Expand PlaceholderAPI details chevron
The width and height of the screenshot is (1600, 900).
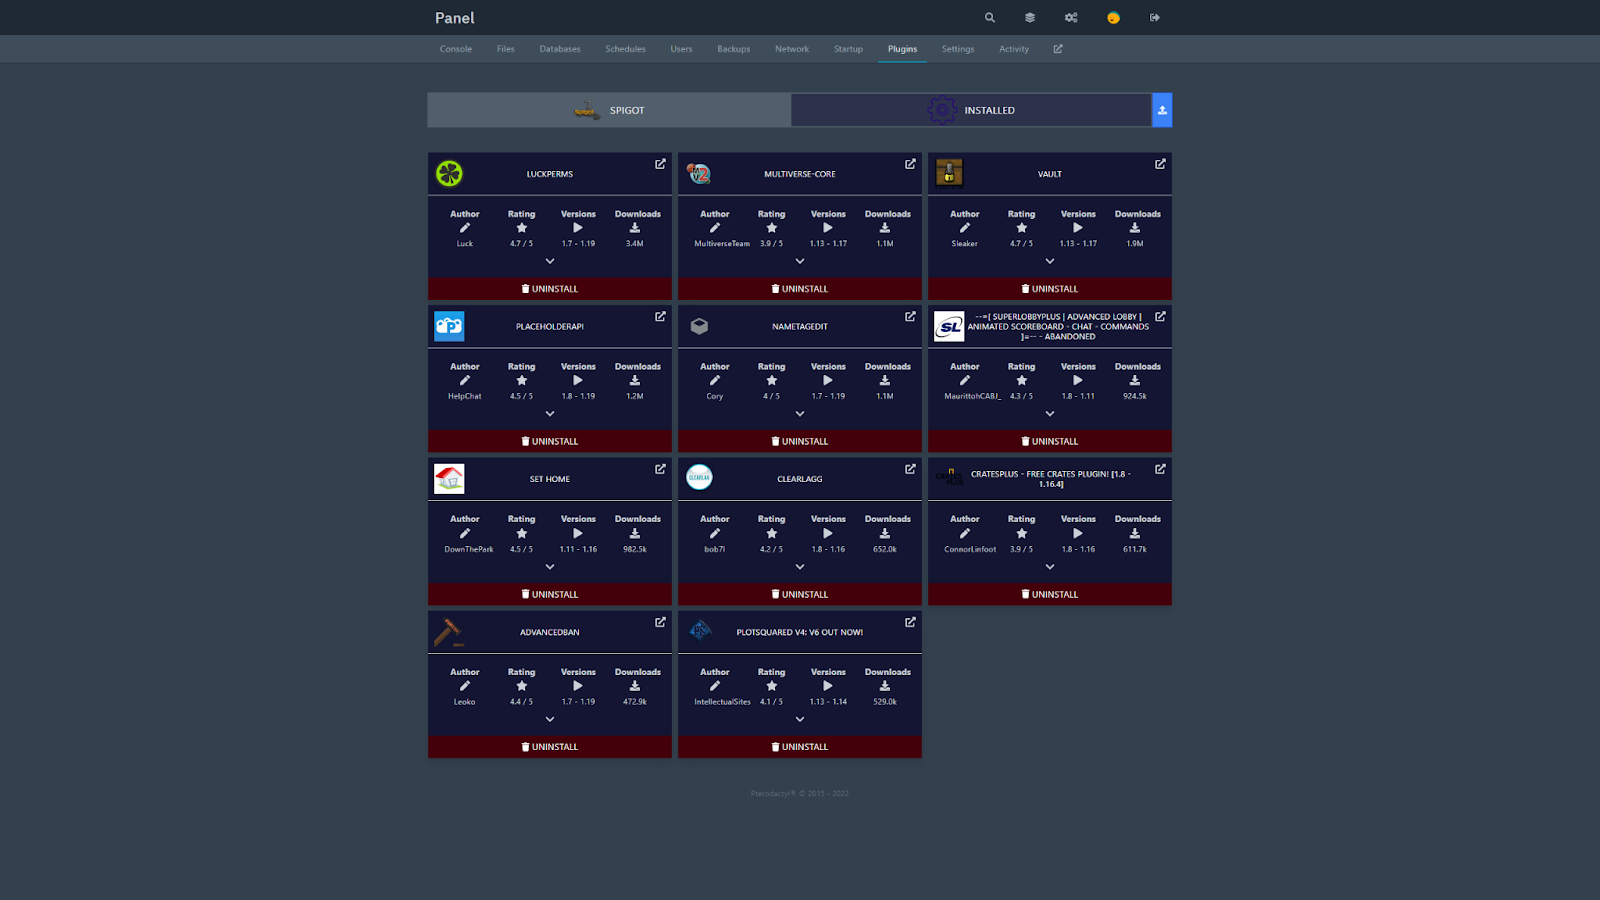(x=550, y=414)
